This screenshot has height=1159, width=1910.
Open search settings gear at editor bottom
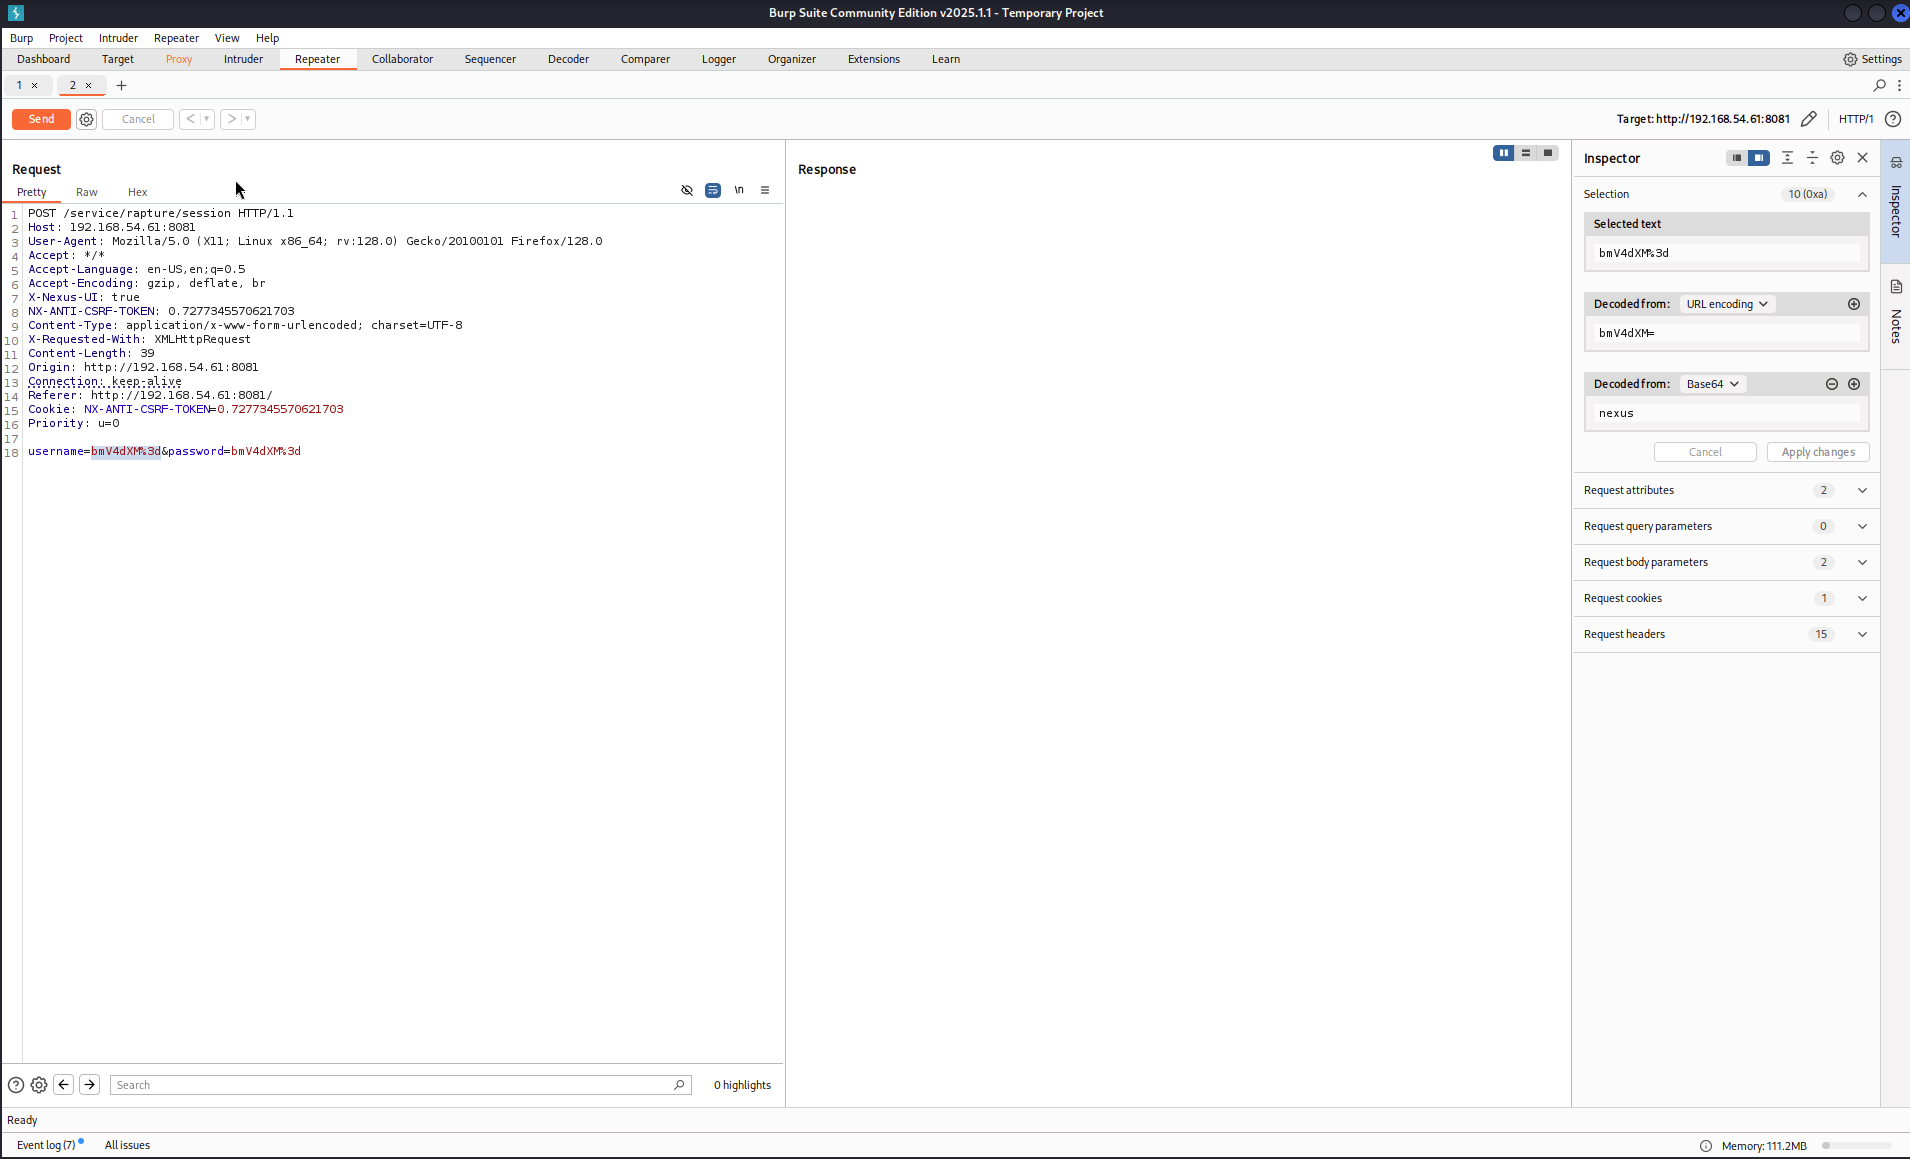point(39,1085)
